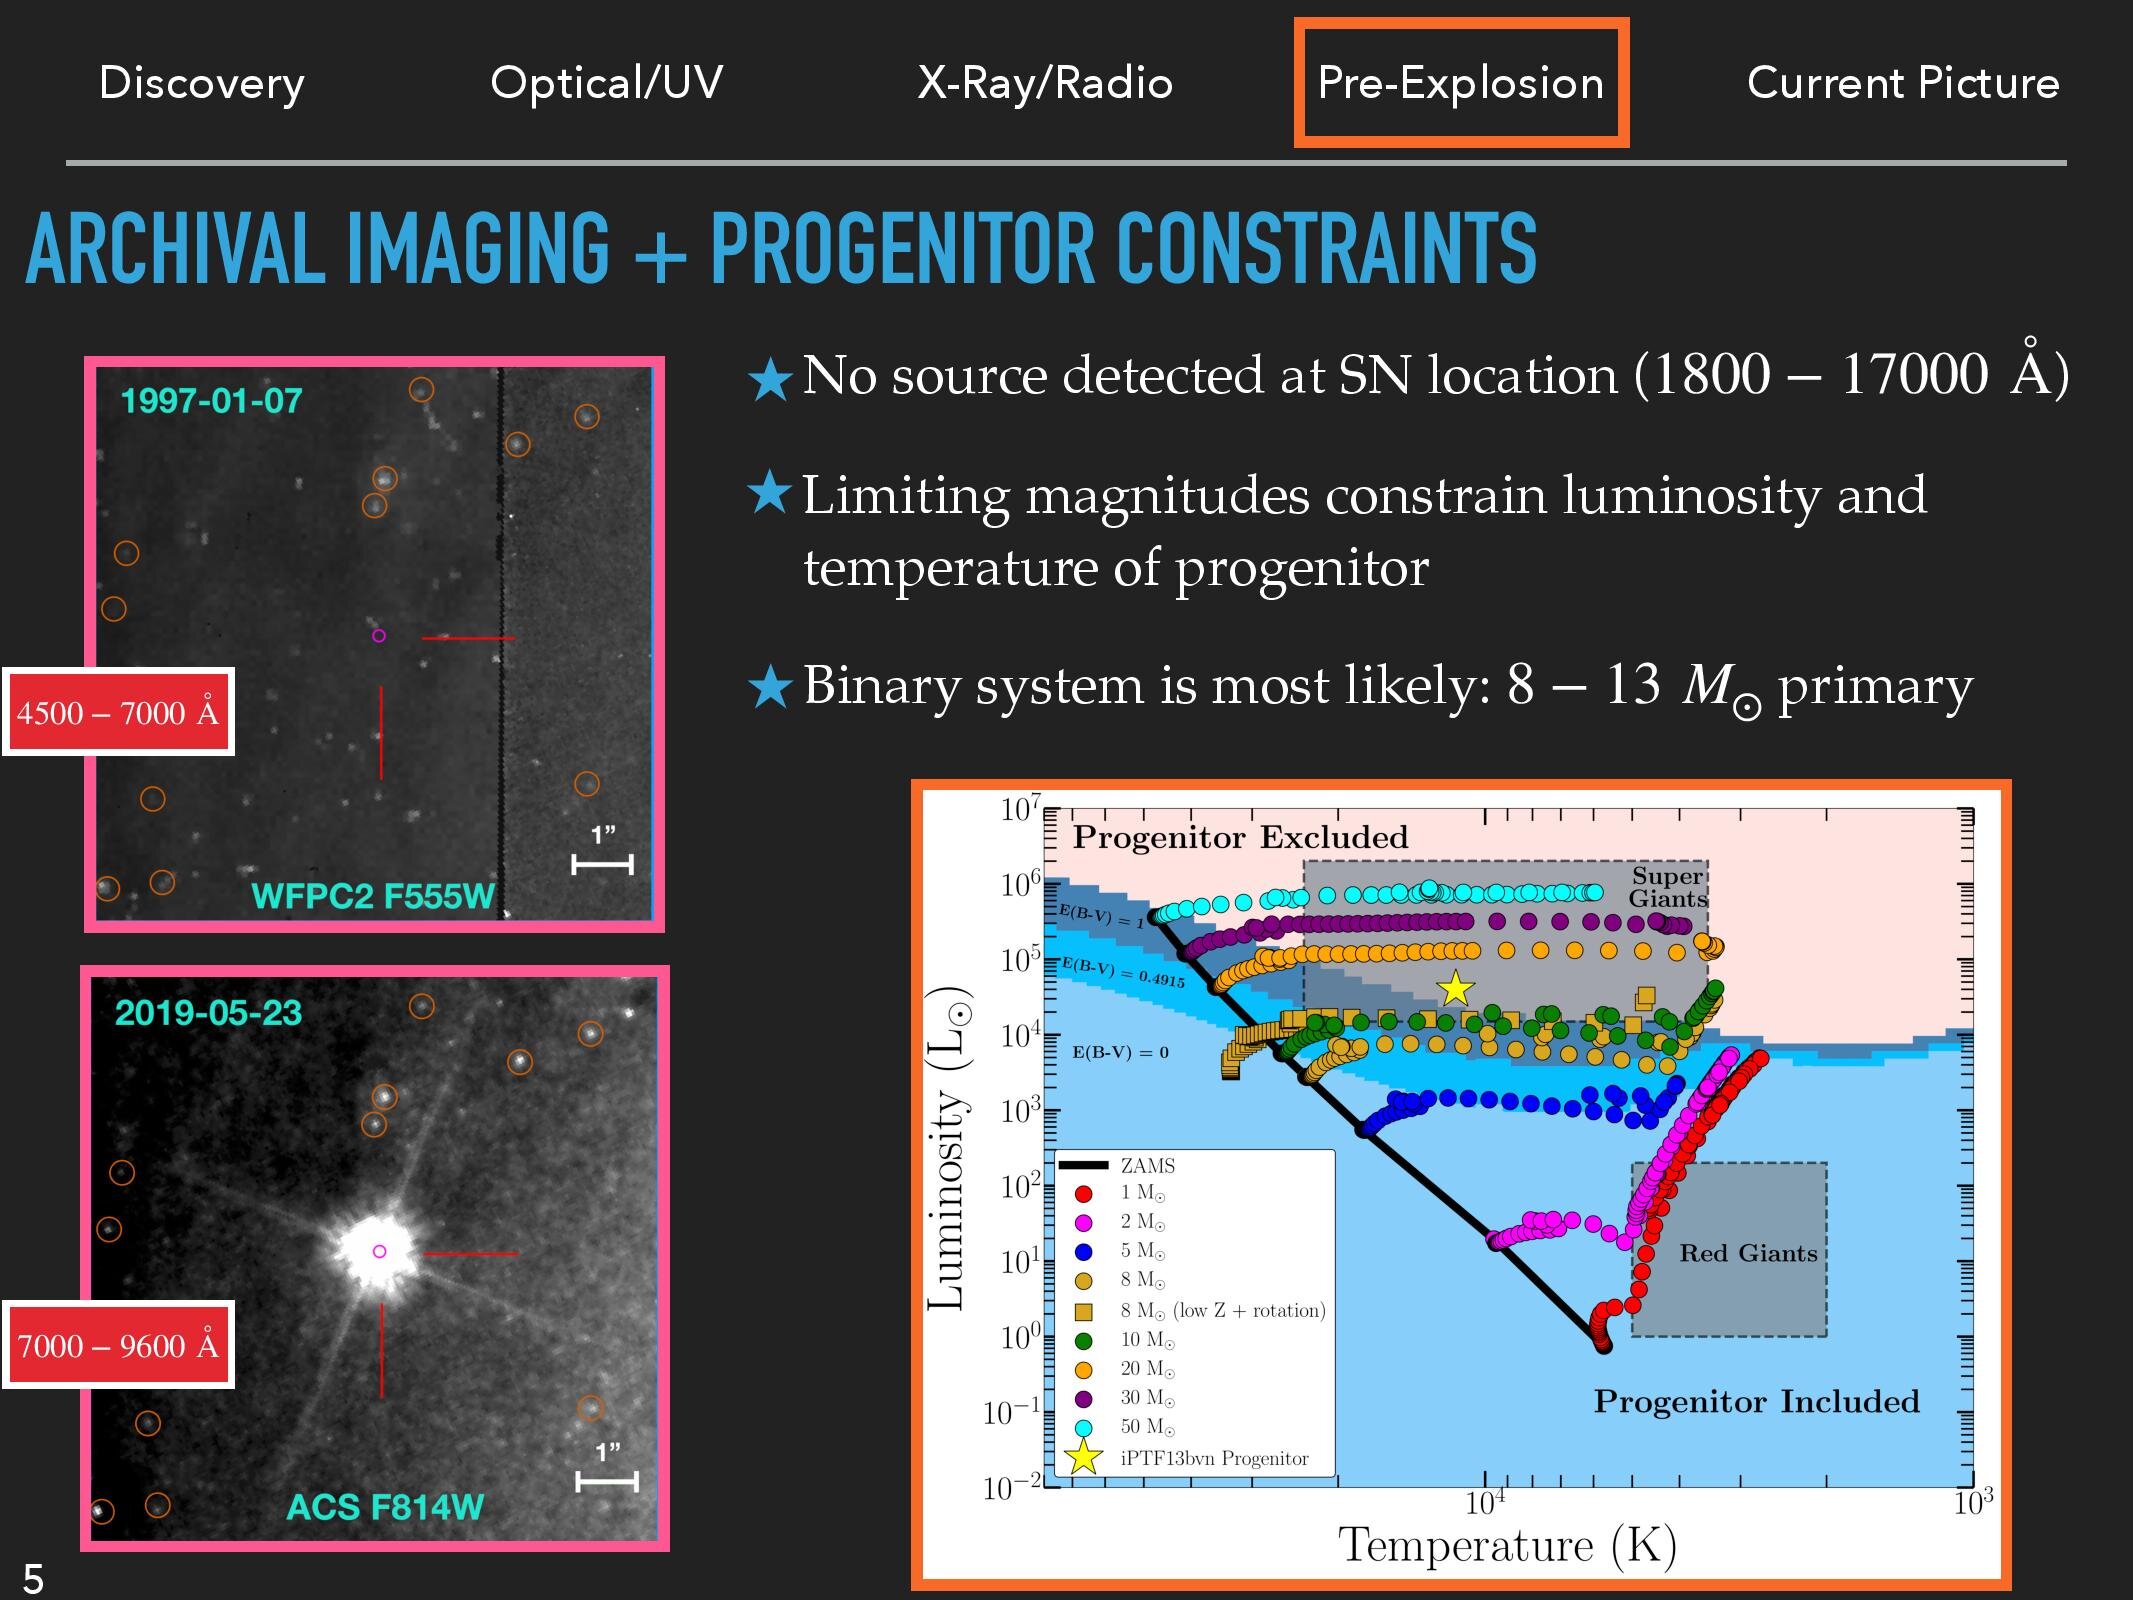Screen dimensions: 2133x1600
Task: Click the bright supernova source in 2019 image
Action: 378,1252
